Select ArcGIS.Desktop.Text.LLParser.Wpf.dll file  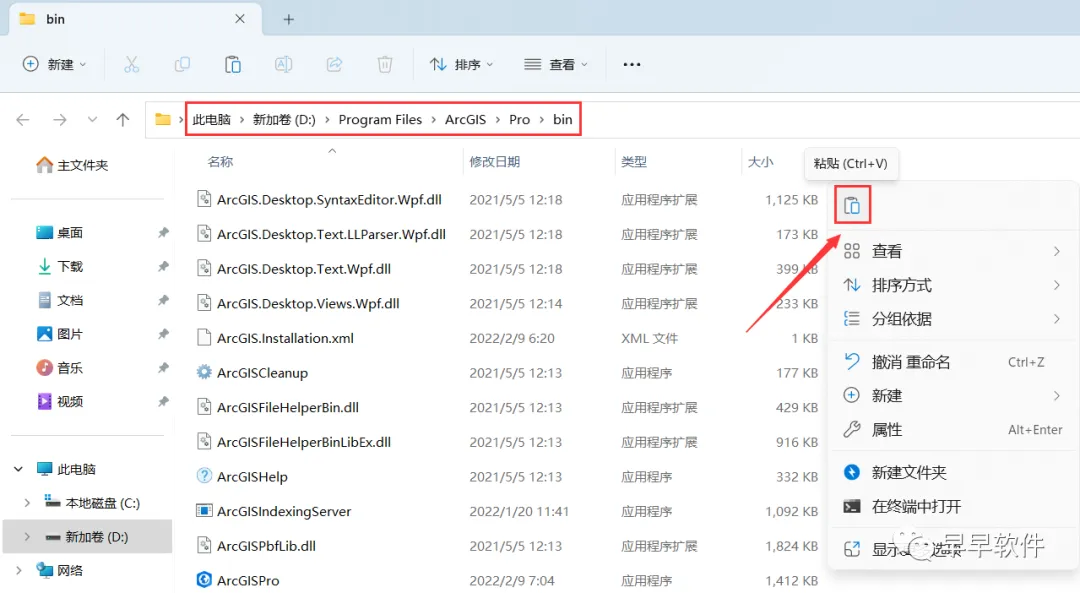[331, 234]
